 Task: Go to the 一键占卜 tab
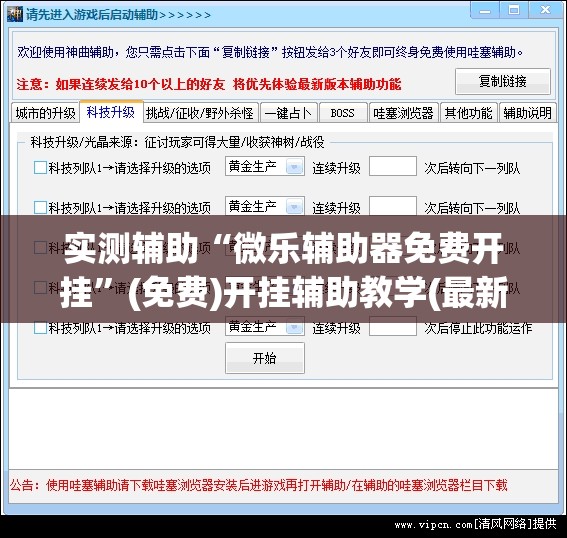(x=289, y=113)
